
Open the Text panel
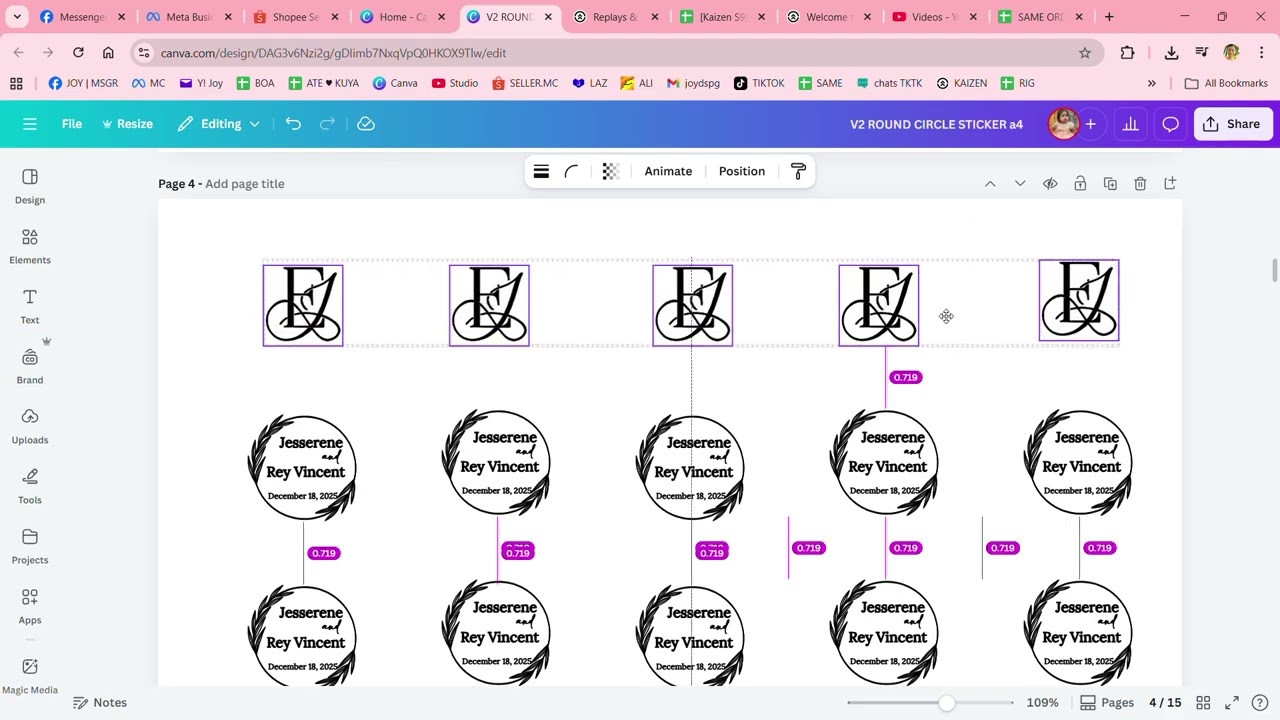pos(30,306)
